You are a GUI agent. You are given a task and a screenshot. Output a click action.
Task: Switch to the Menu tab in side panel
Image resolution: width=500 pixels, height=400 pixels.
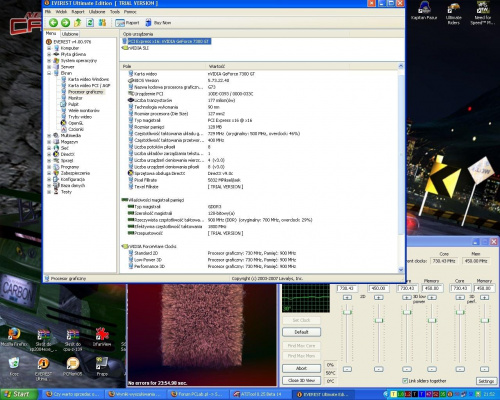(51, 33)
